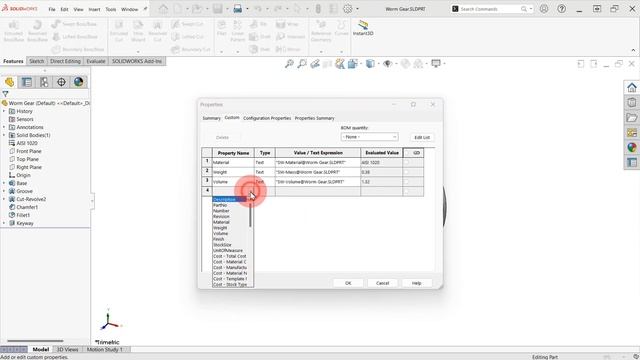The image size is (640, 360).
Task: Select StockSize in property name list
Action: 222,245
